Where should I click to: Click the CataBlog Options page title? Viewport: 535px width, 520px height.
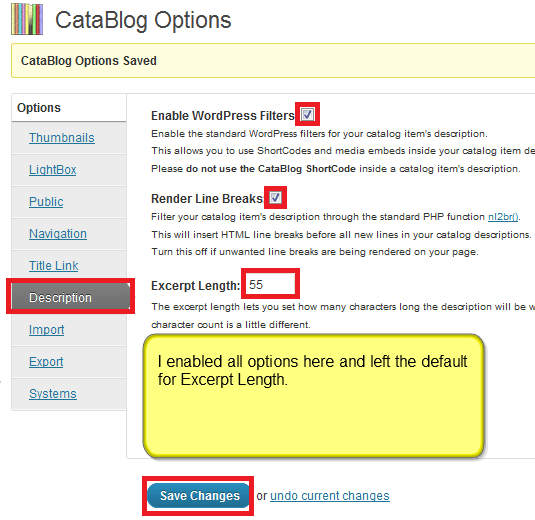143,20
